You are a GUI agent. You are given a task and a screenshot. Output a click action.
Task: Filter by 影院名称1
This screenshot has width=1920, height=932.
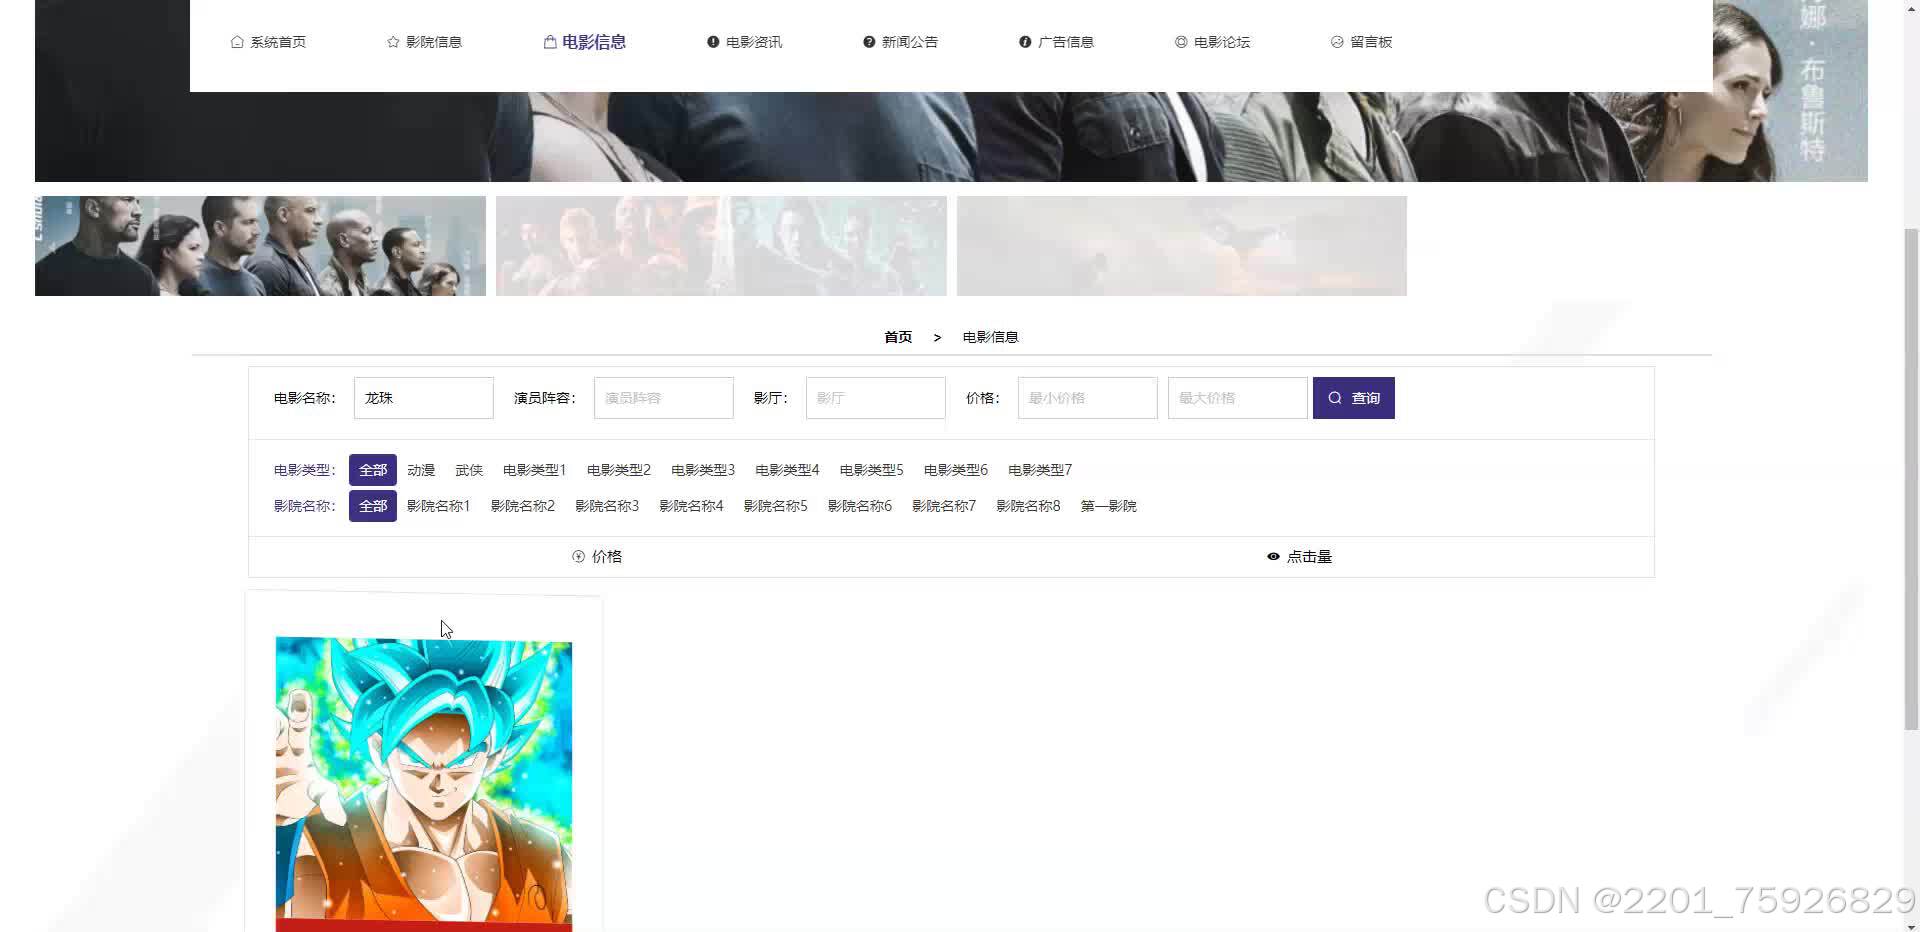coord(439,506)
